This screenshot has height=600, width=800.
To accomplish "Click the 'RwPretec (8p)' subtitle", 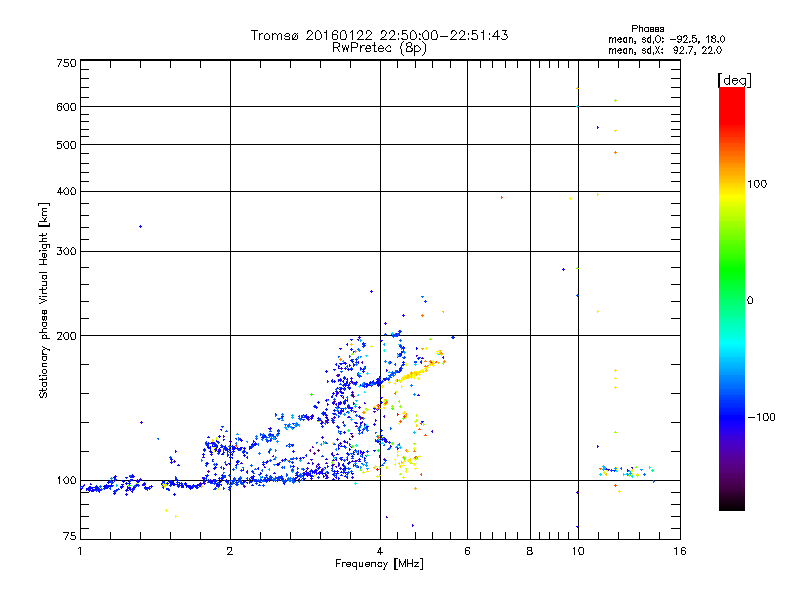I will (379, 48).
